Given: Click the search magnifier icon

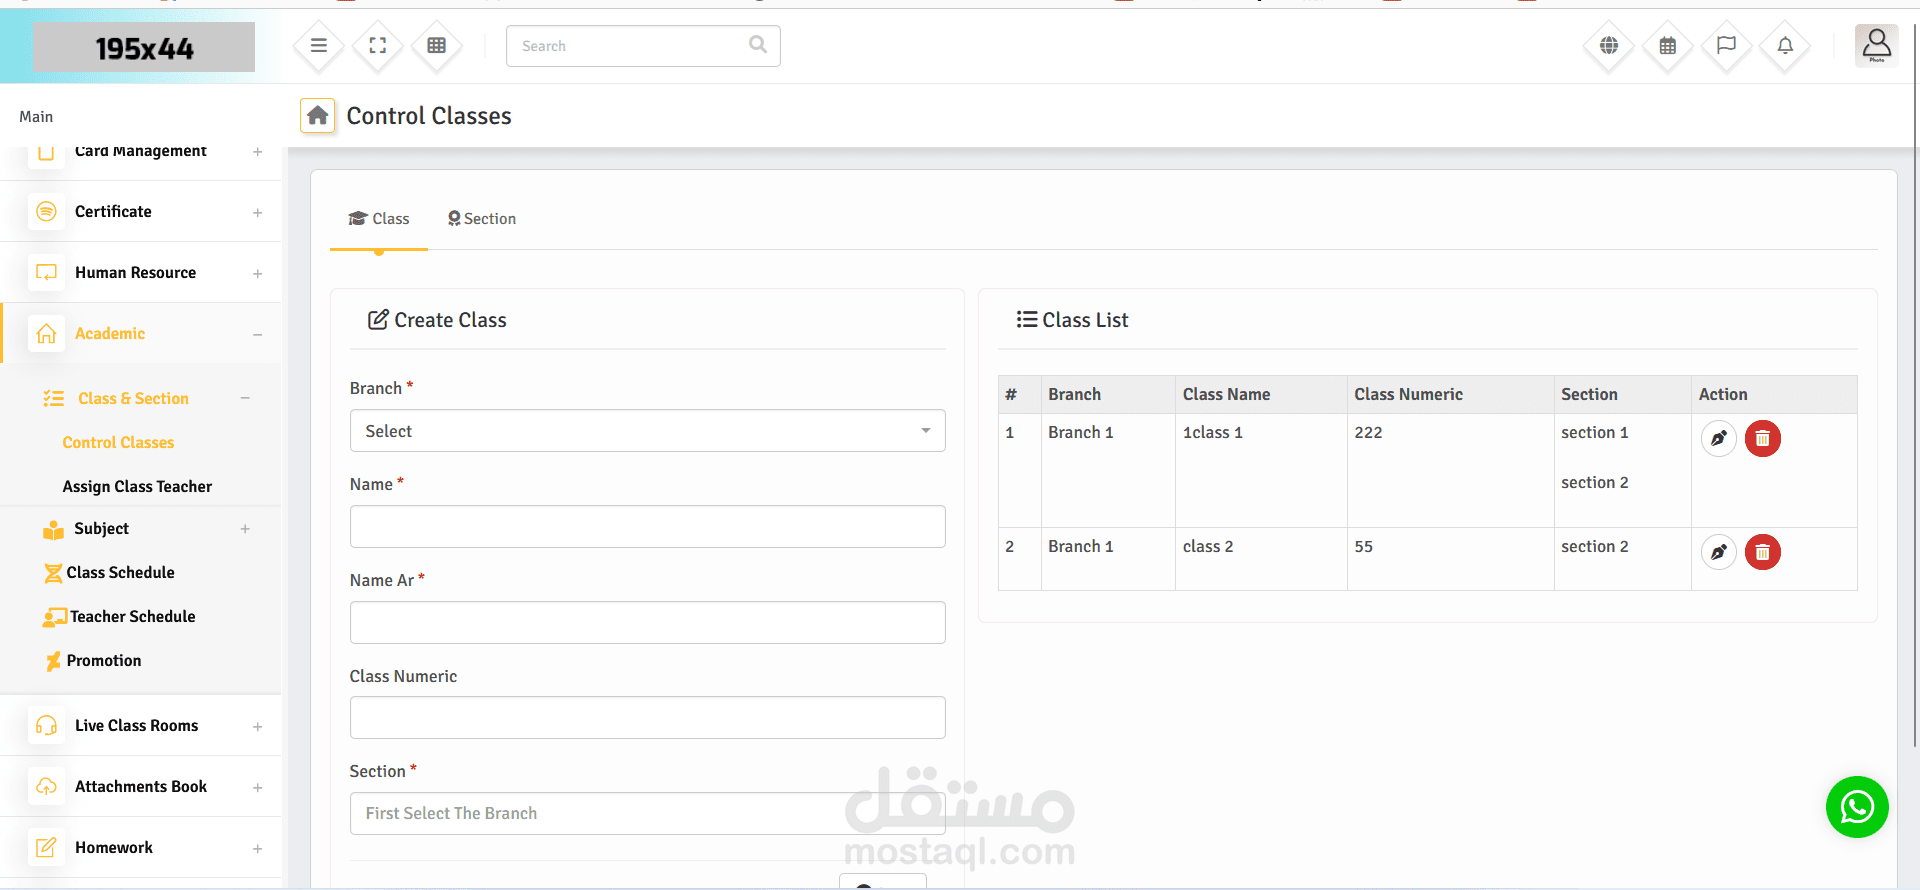Looking at the screenshot, I should click(x=758, y=45).
